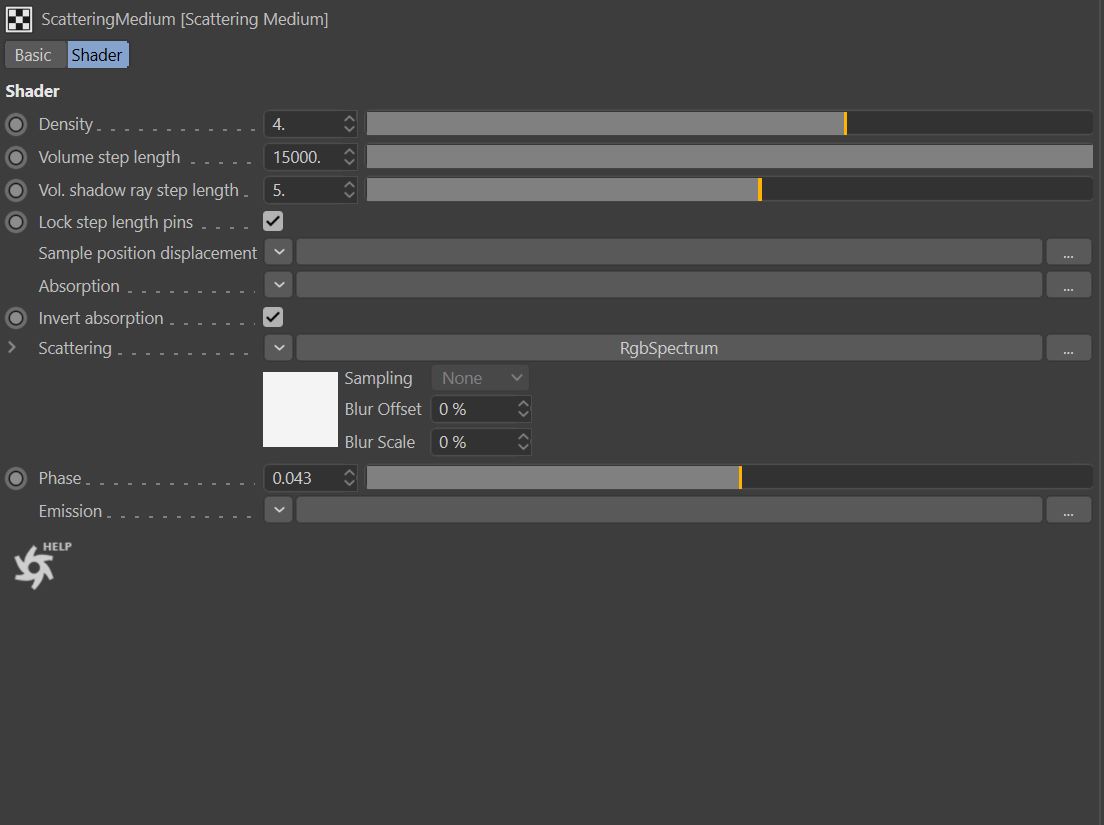This screenshot has width=1104, height=825.
Task: Click the Vol. shadow ray step length stepper
Action: 349,190
